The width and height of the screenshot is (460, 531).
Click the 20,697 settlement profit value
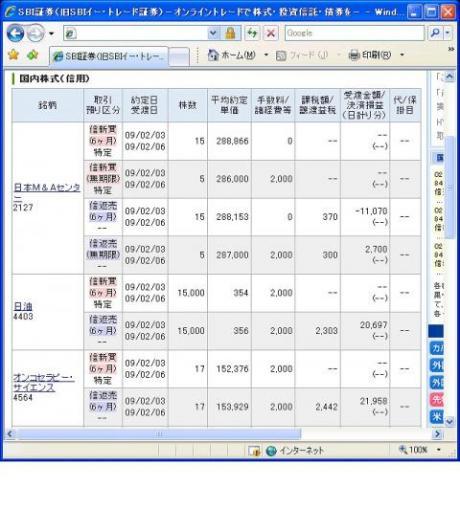click(374, 325)
